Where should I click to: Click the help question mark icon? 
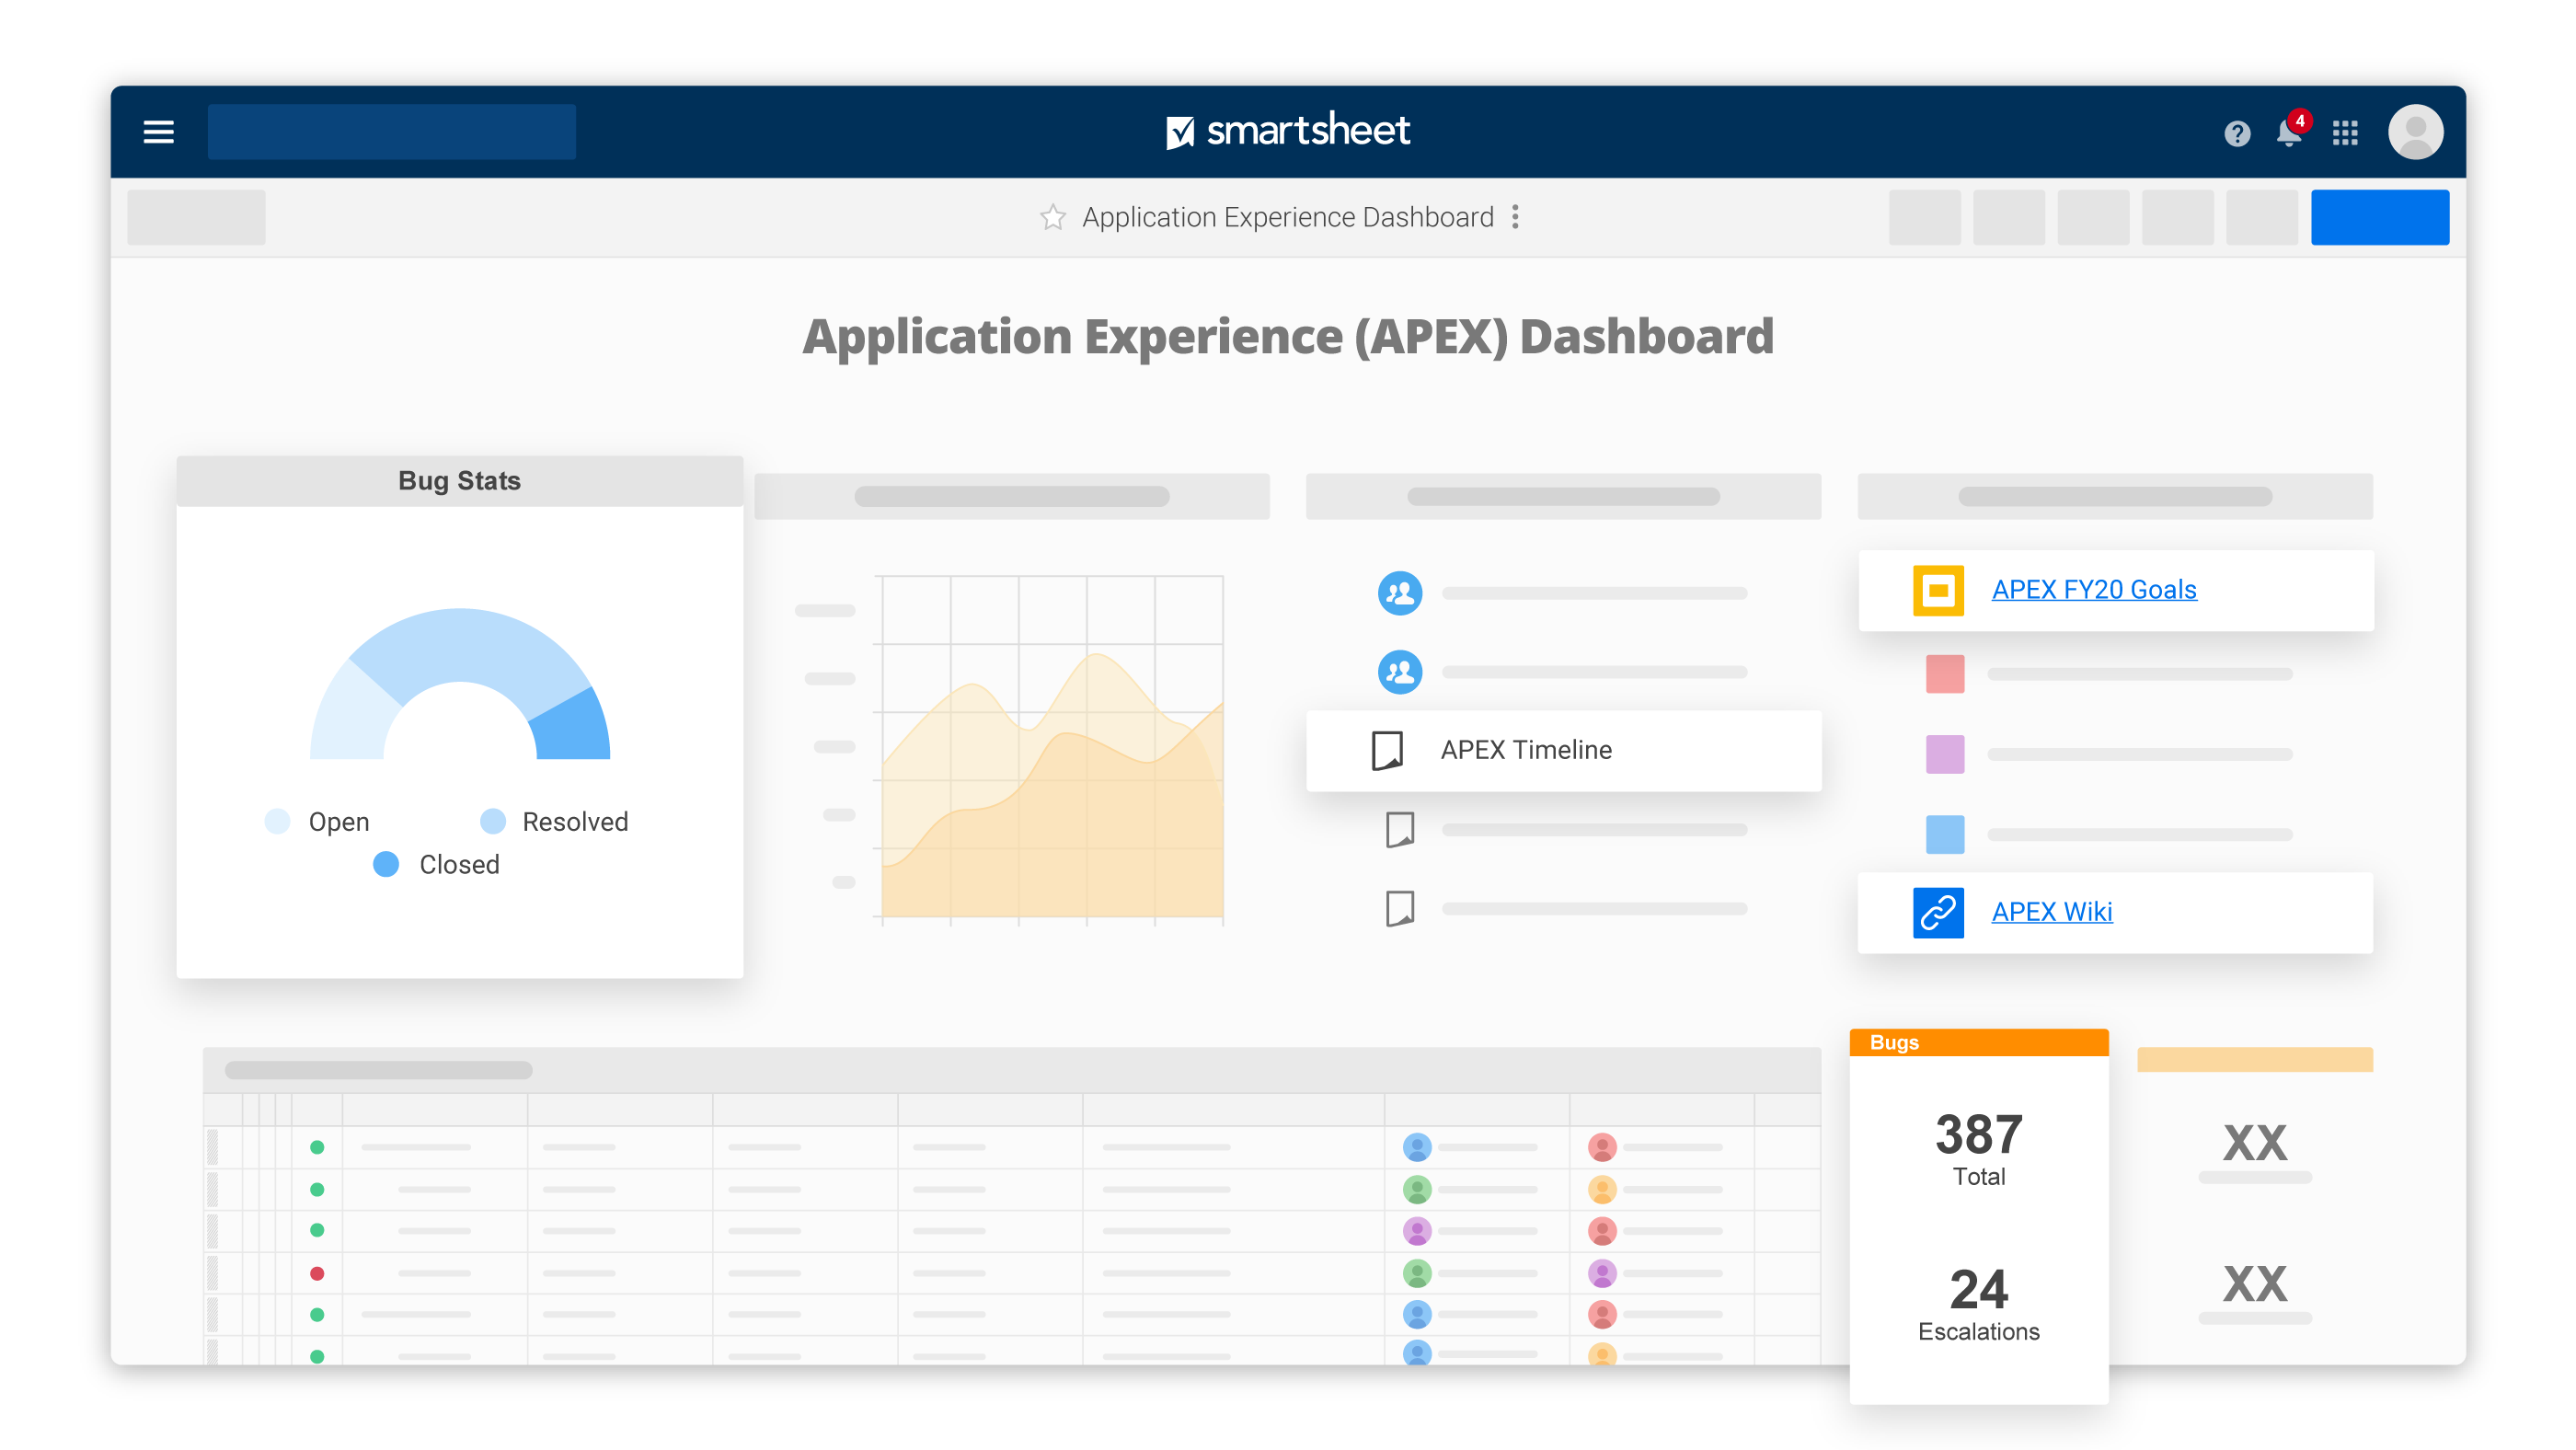pos(2237,133)
